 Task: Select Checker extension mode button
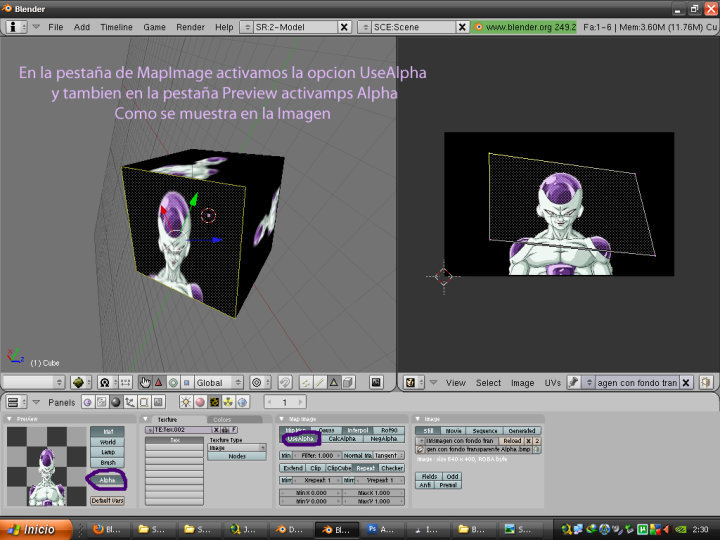point(392,468)
